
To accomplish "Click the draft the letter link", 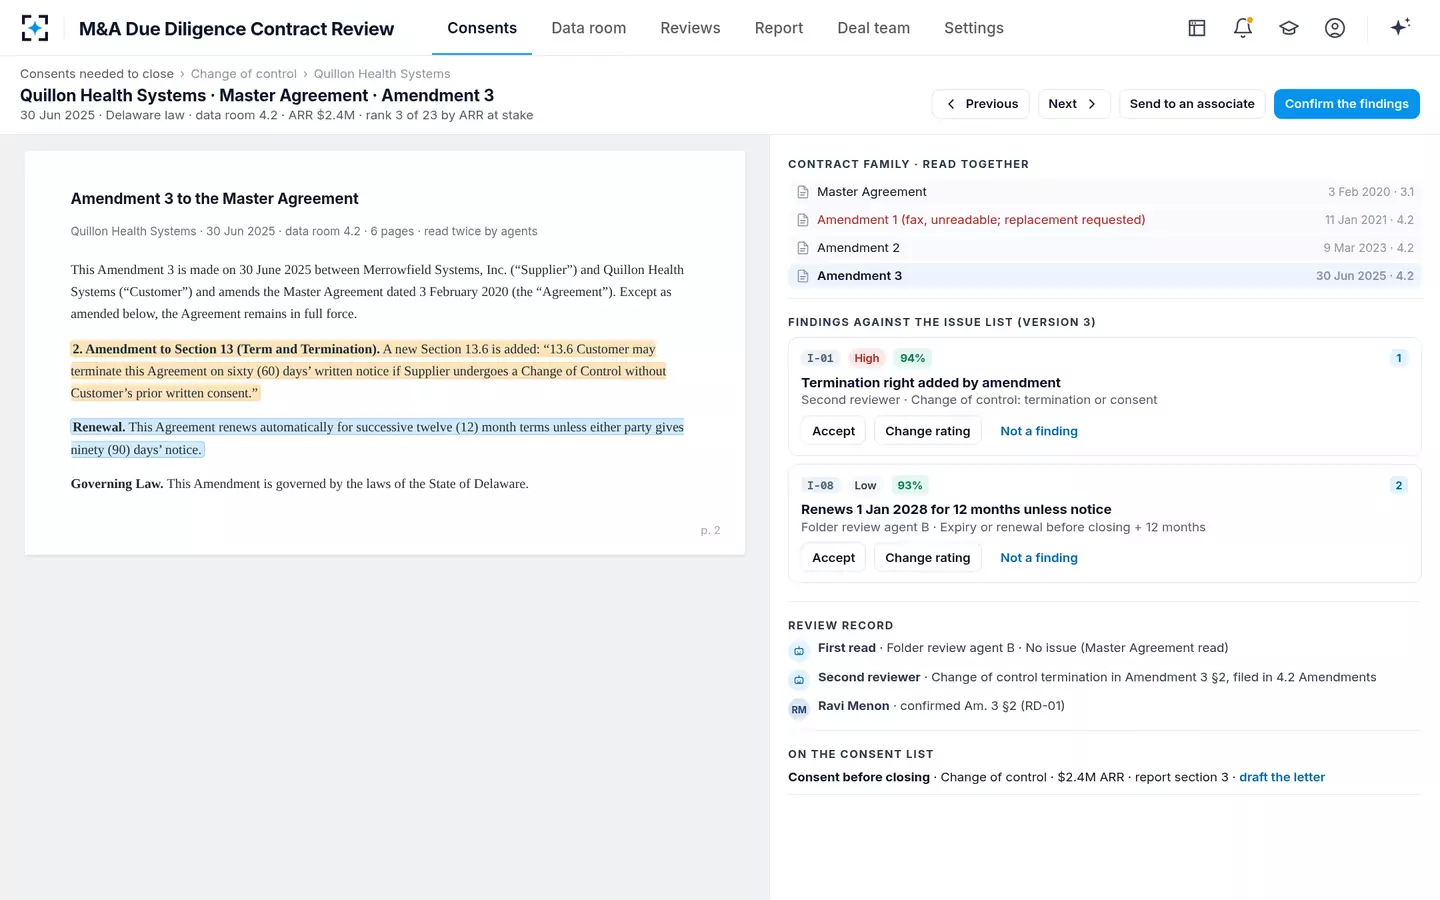I will point(1282,777).
